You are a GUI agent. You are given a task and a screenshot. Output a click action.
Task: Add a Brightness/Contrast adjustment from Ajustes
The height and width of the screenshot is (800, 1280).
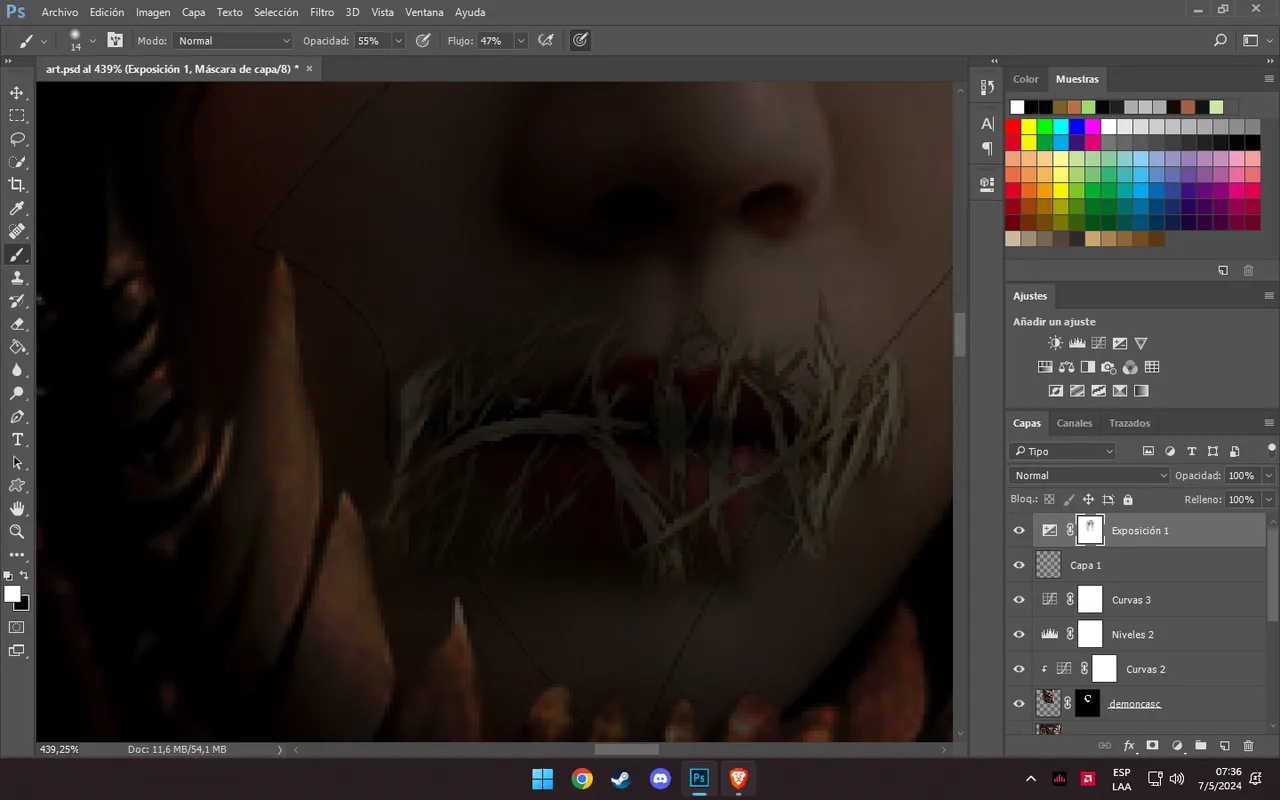1056,343
